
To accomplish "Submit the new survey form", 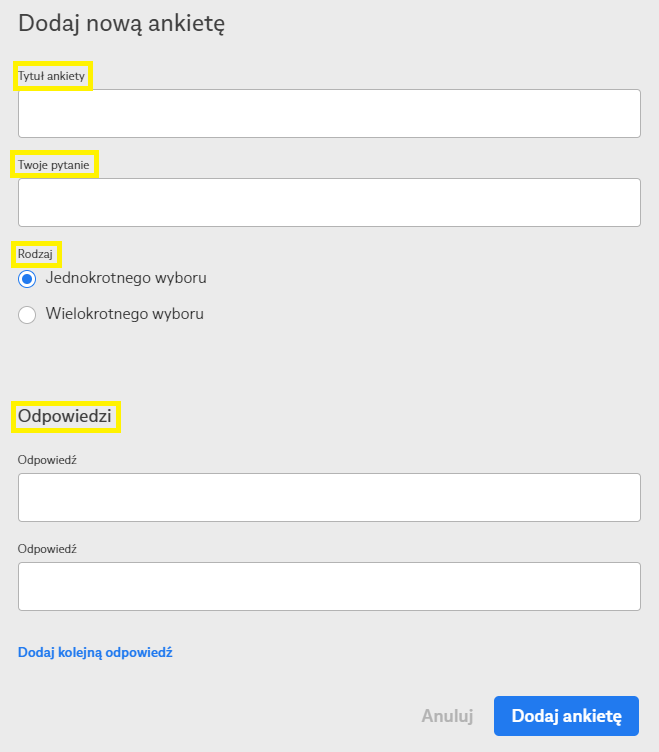I will coord(566,716).
